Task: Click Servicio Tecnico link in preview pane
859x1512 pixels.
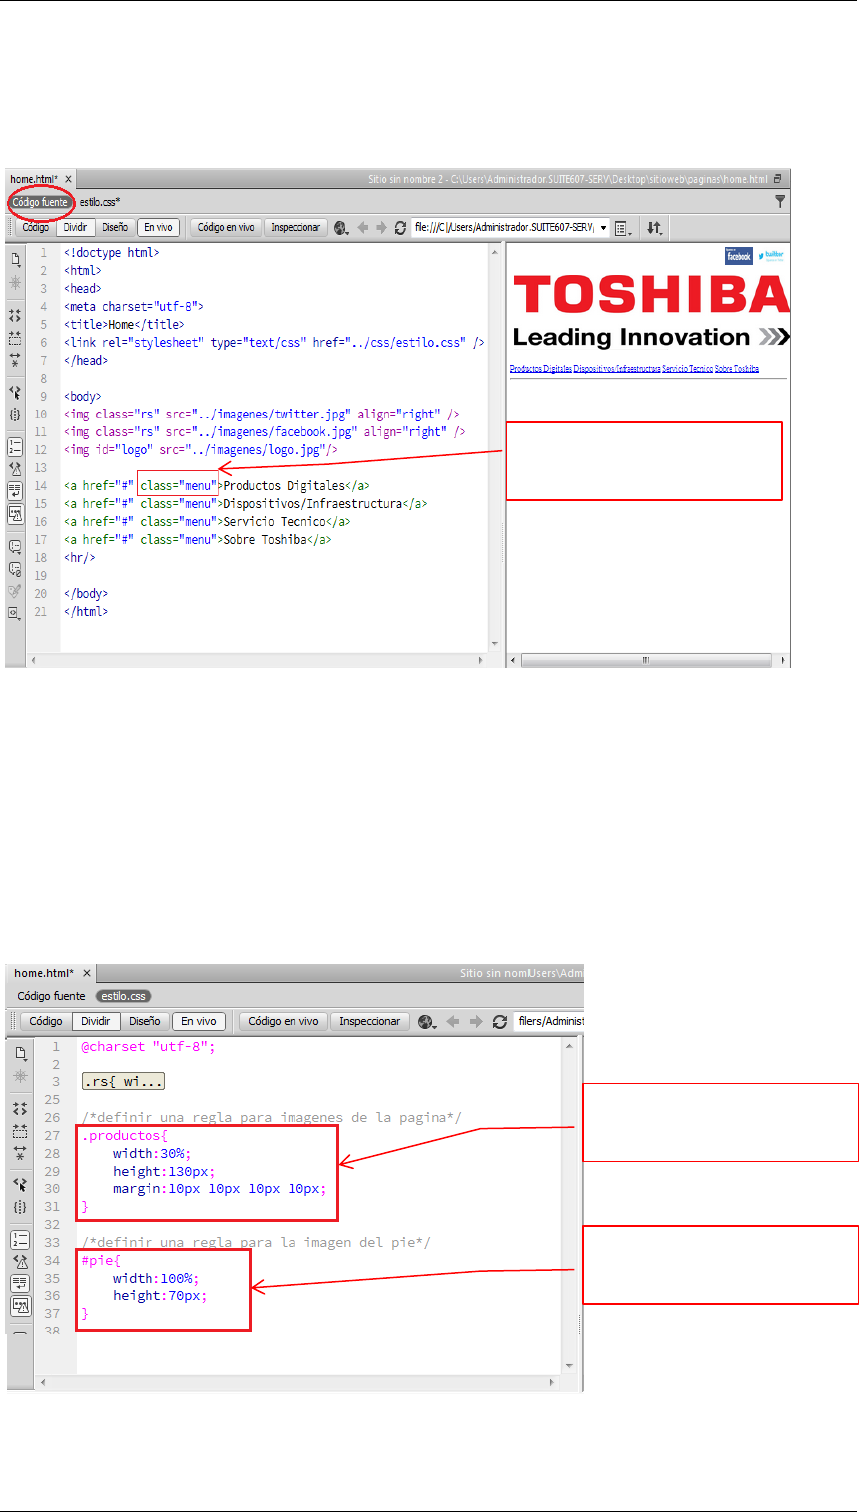Action: pos(687,369)
